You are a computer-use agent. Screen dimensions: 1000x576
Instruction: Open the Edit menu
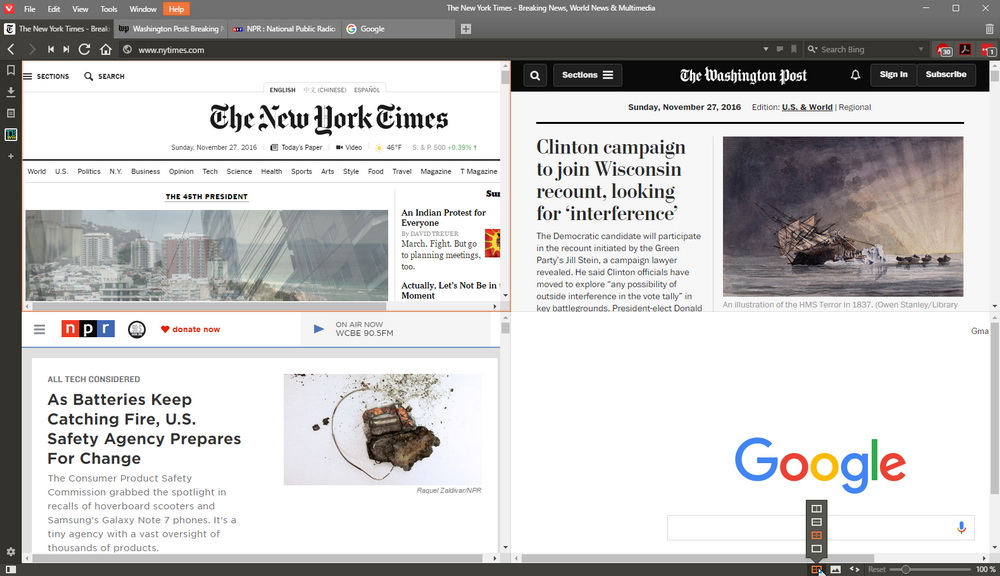point(54,9)
